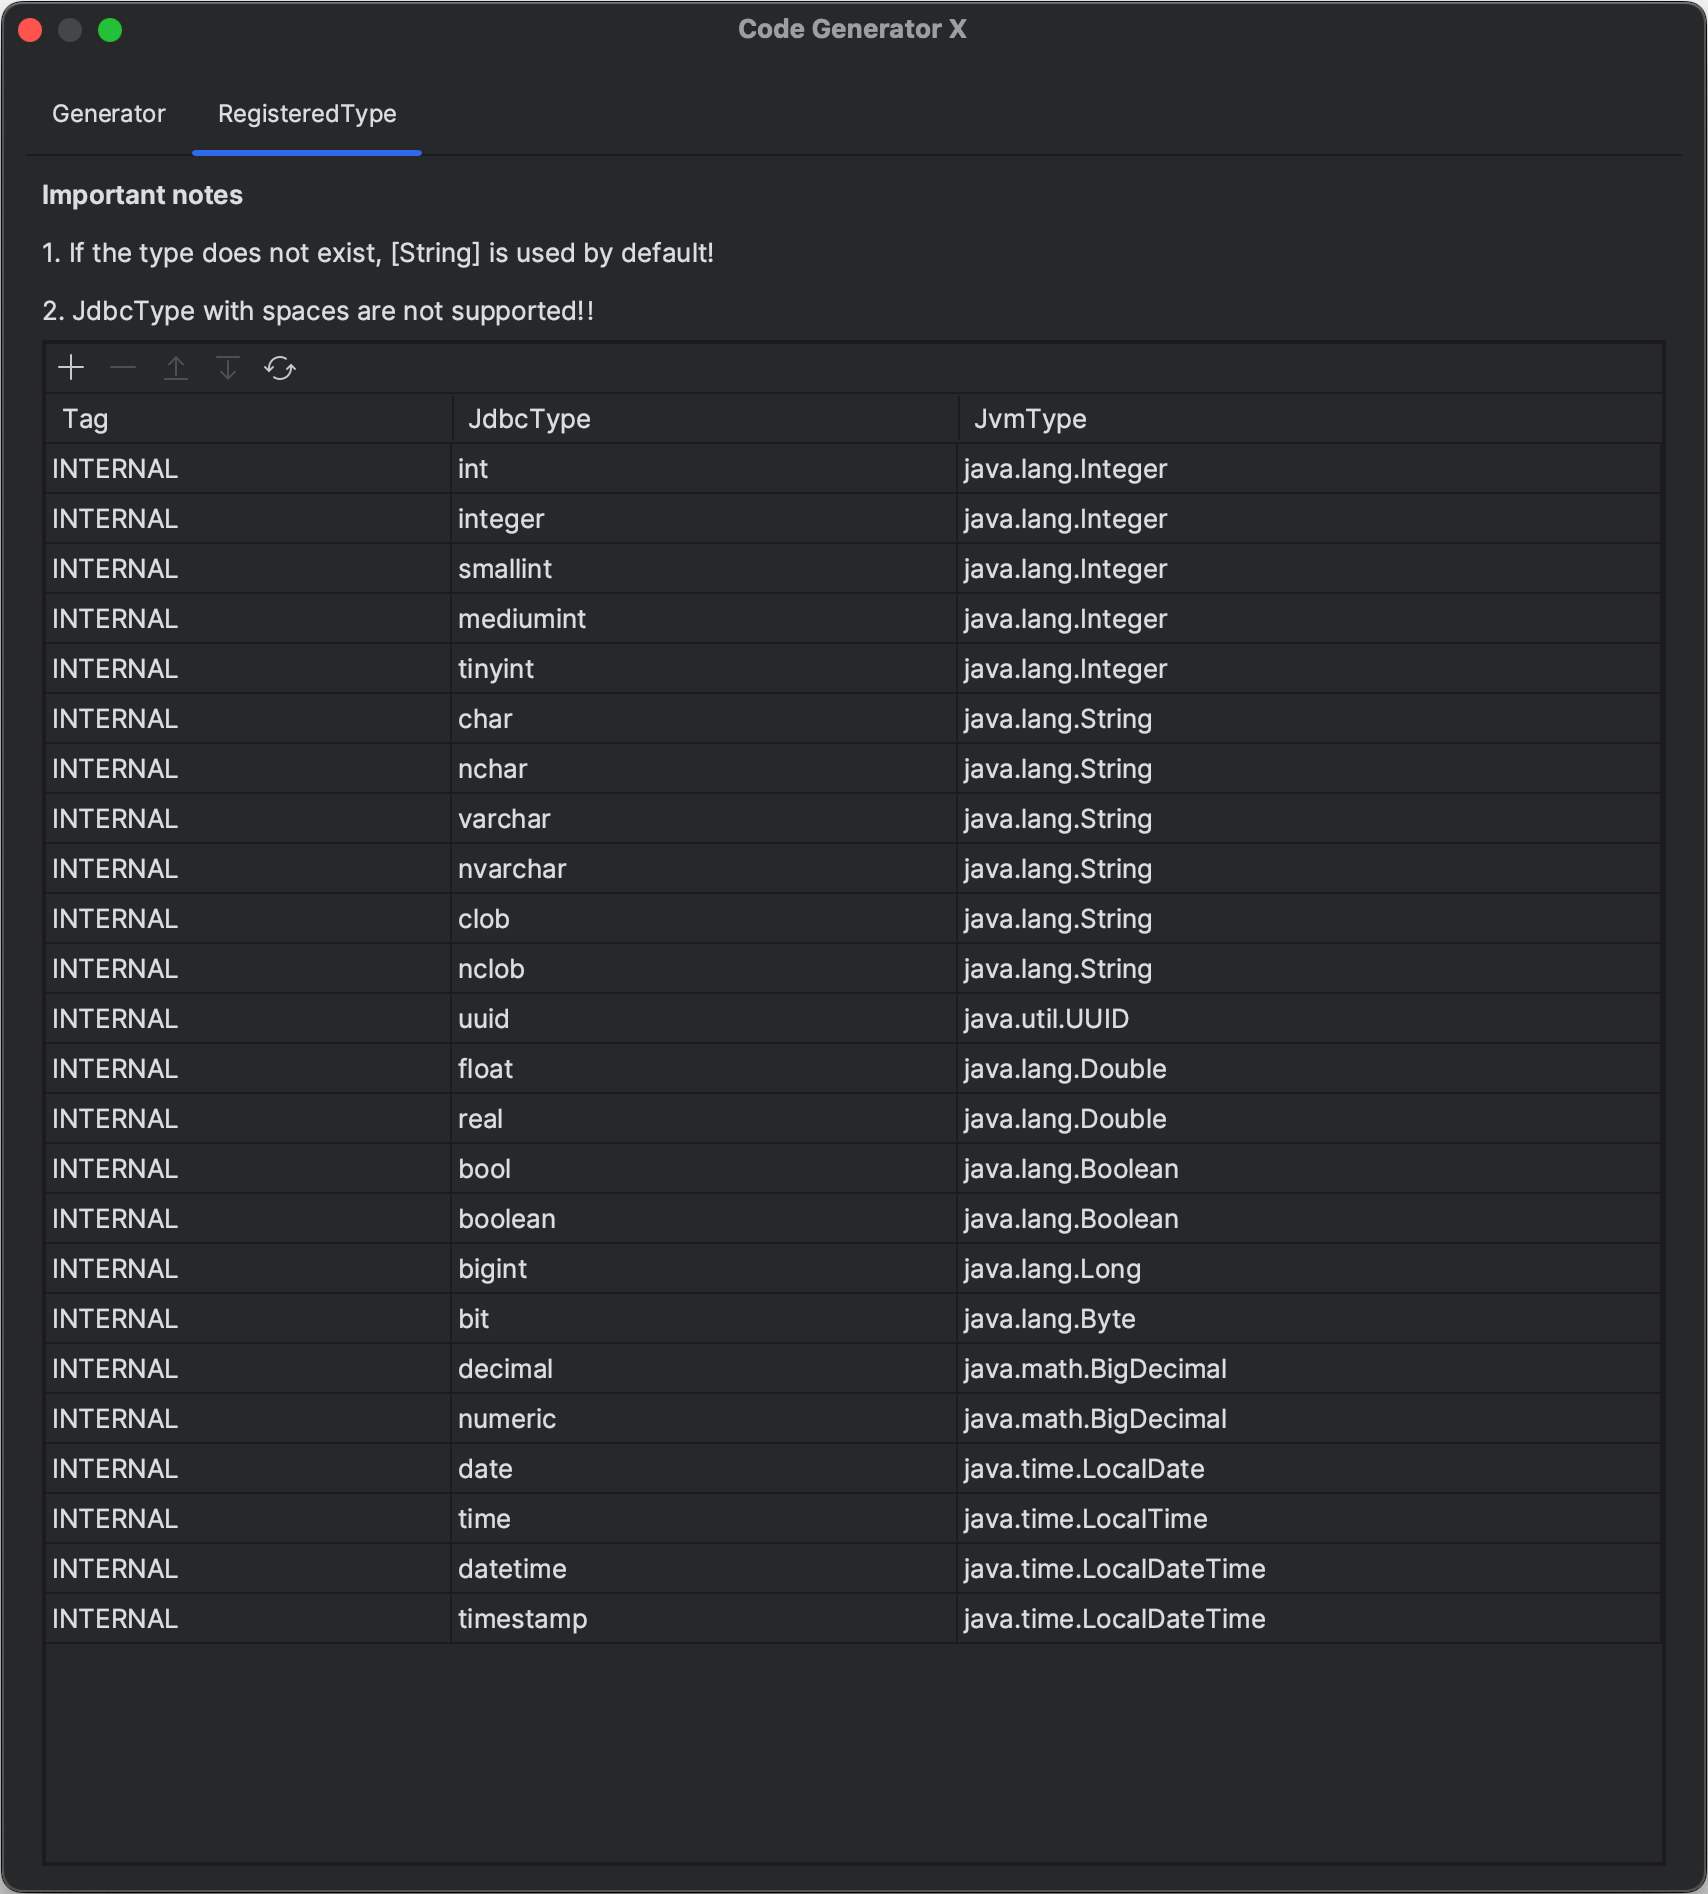Click the java.time.LocalDate JvmType cell
This screenshot has height=1894, width=1708.
(1309, 1469)
